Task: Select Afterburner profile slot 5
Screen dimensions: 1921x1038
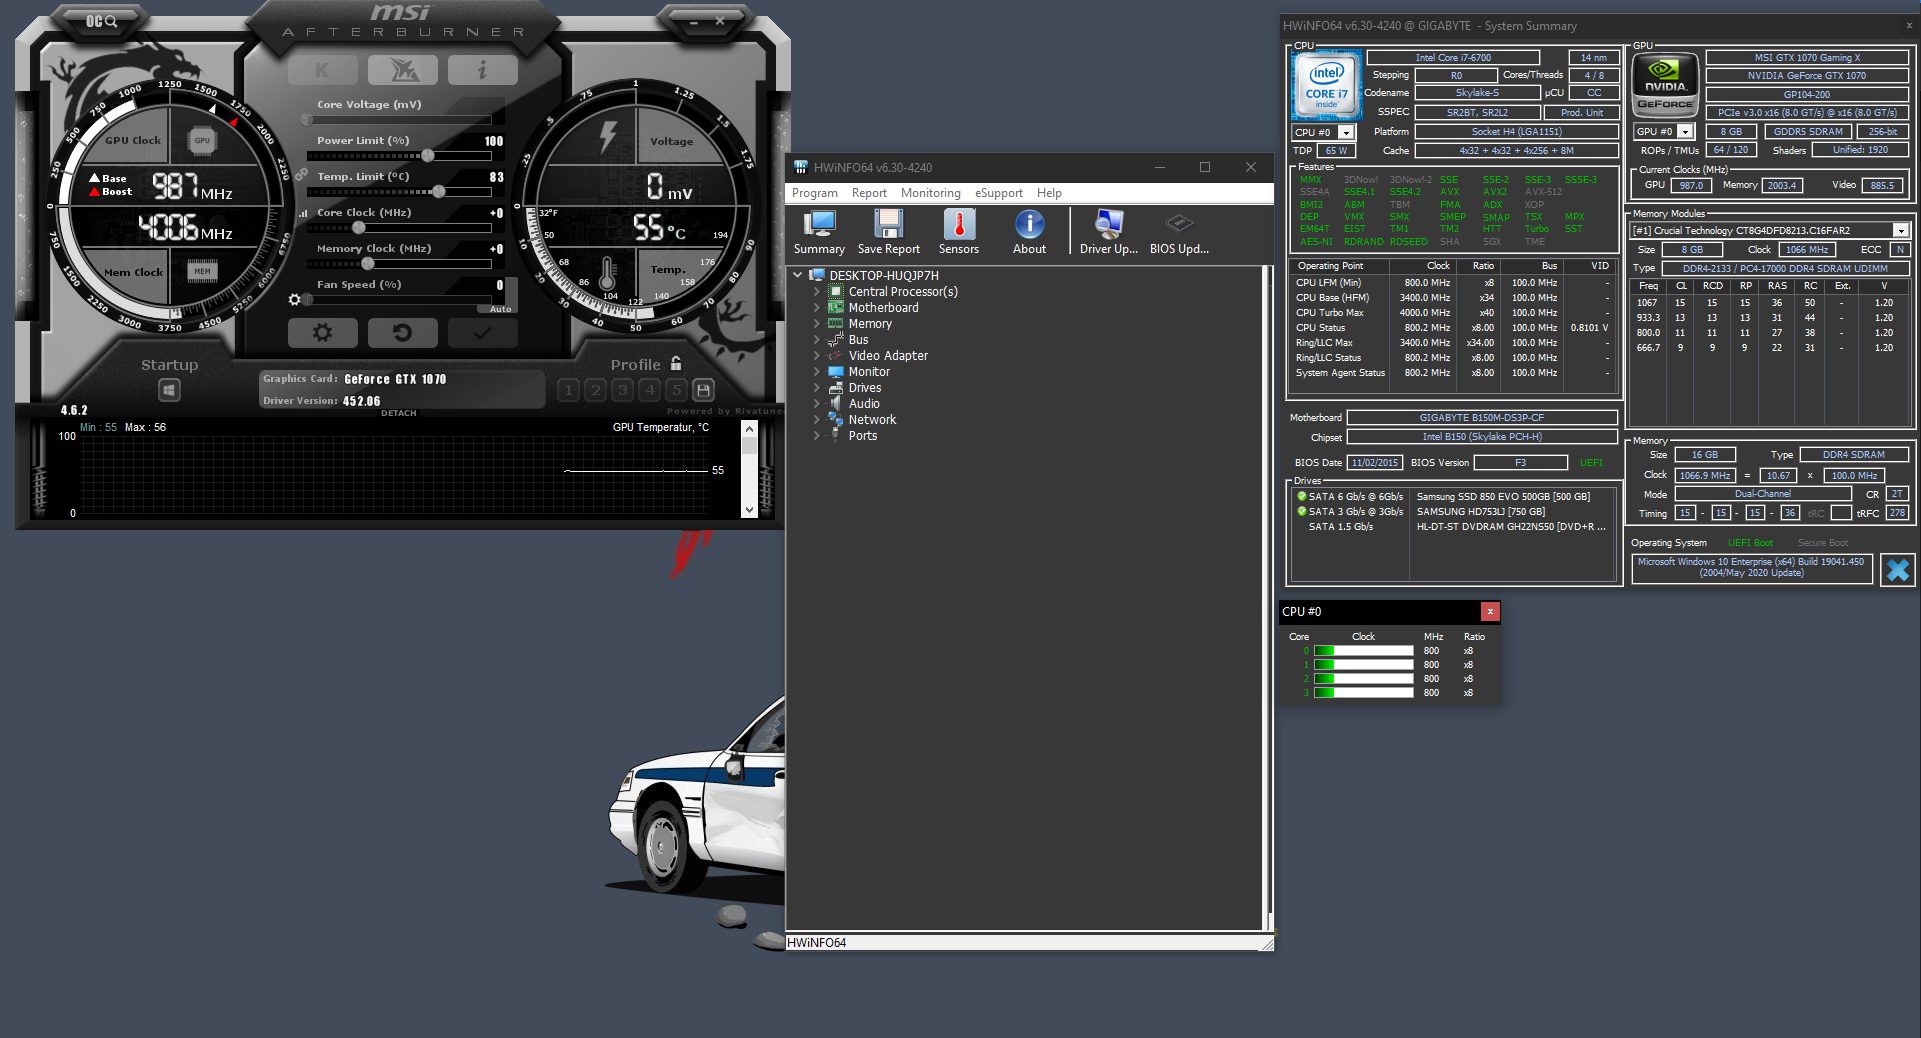Action: (676, 390)
